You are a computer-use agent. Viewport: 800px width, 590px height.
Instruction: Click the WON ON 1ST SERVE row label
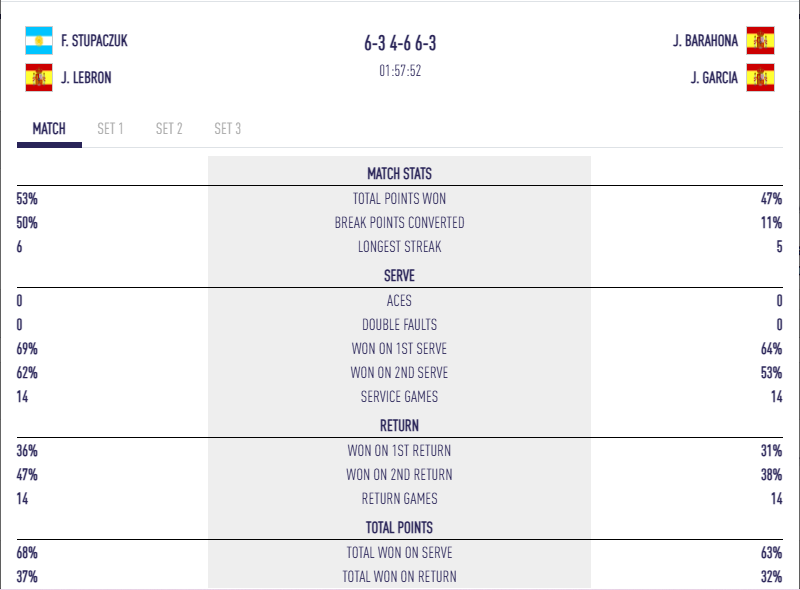pos(399,348)
